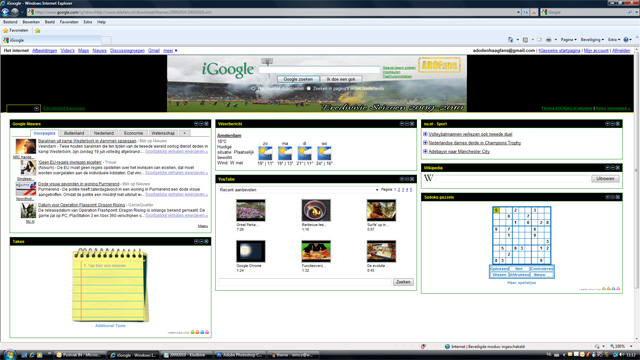Click the Windows Start orb

9,354
